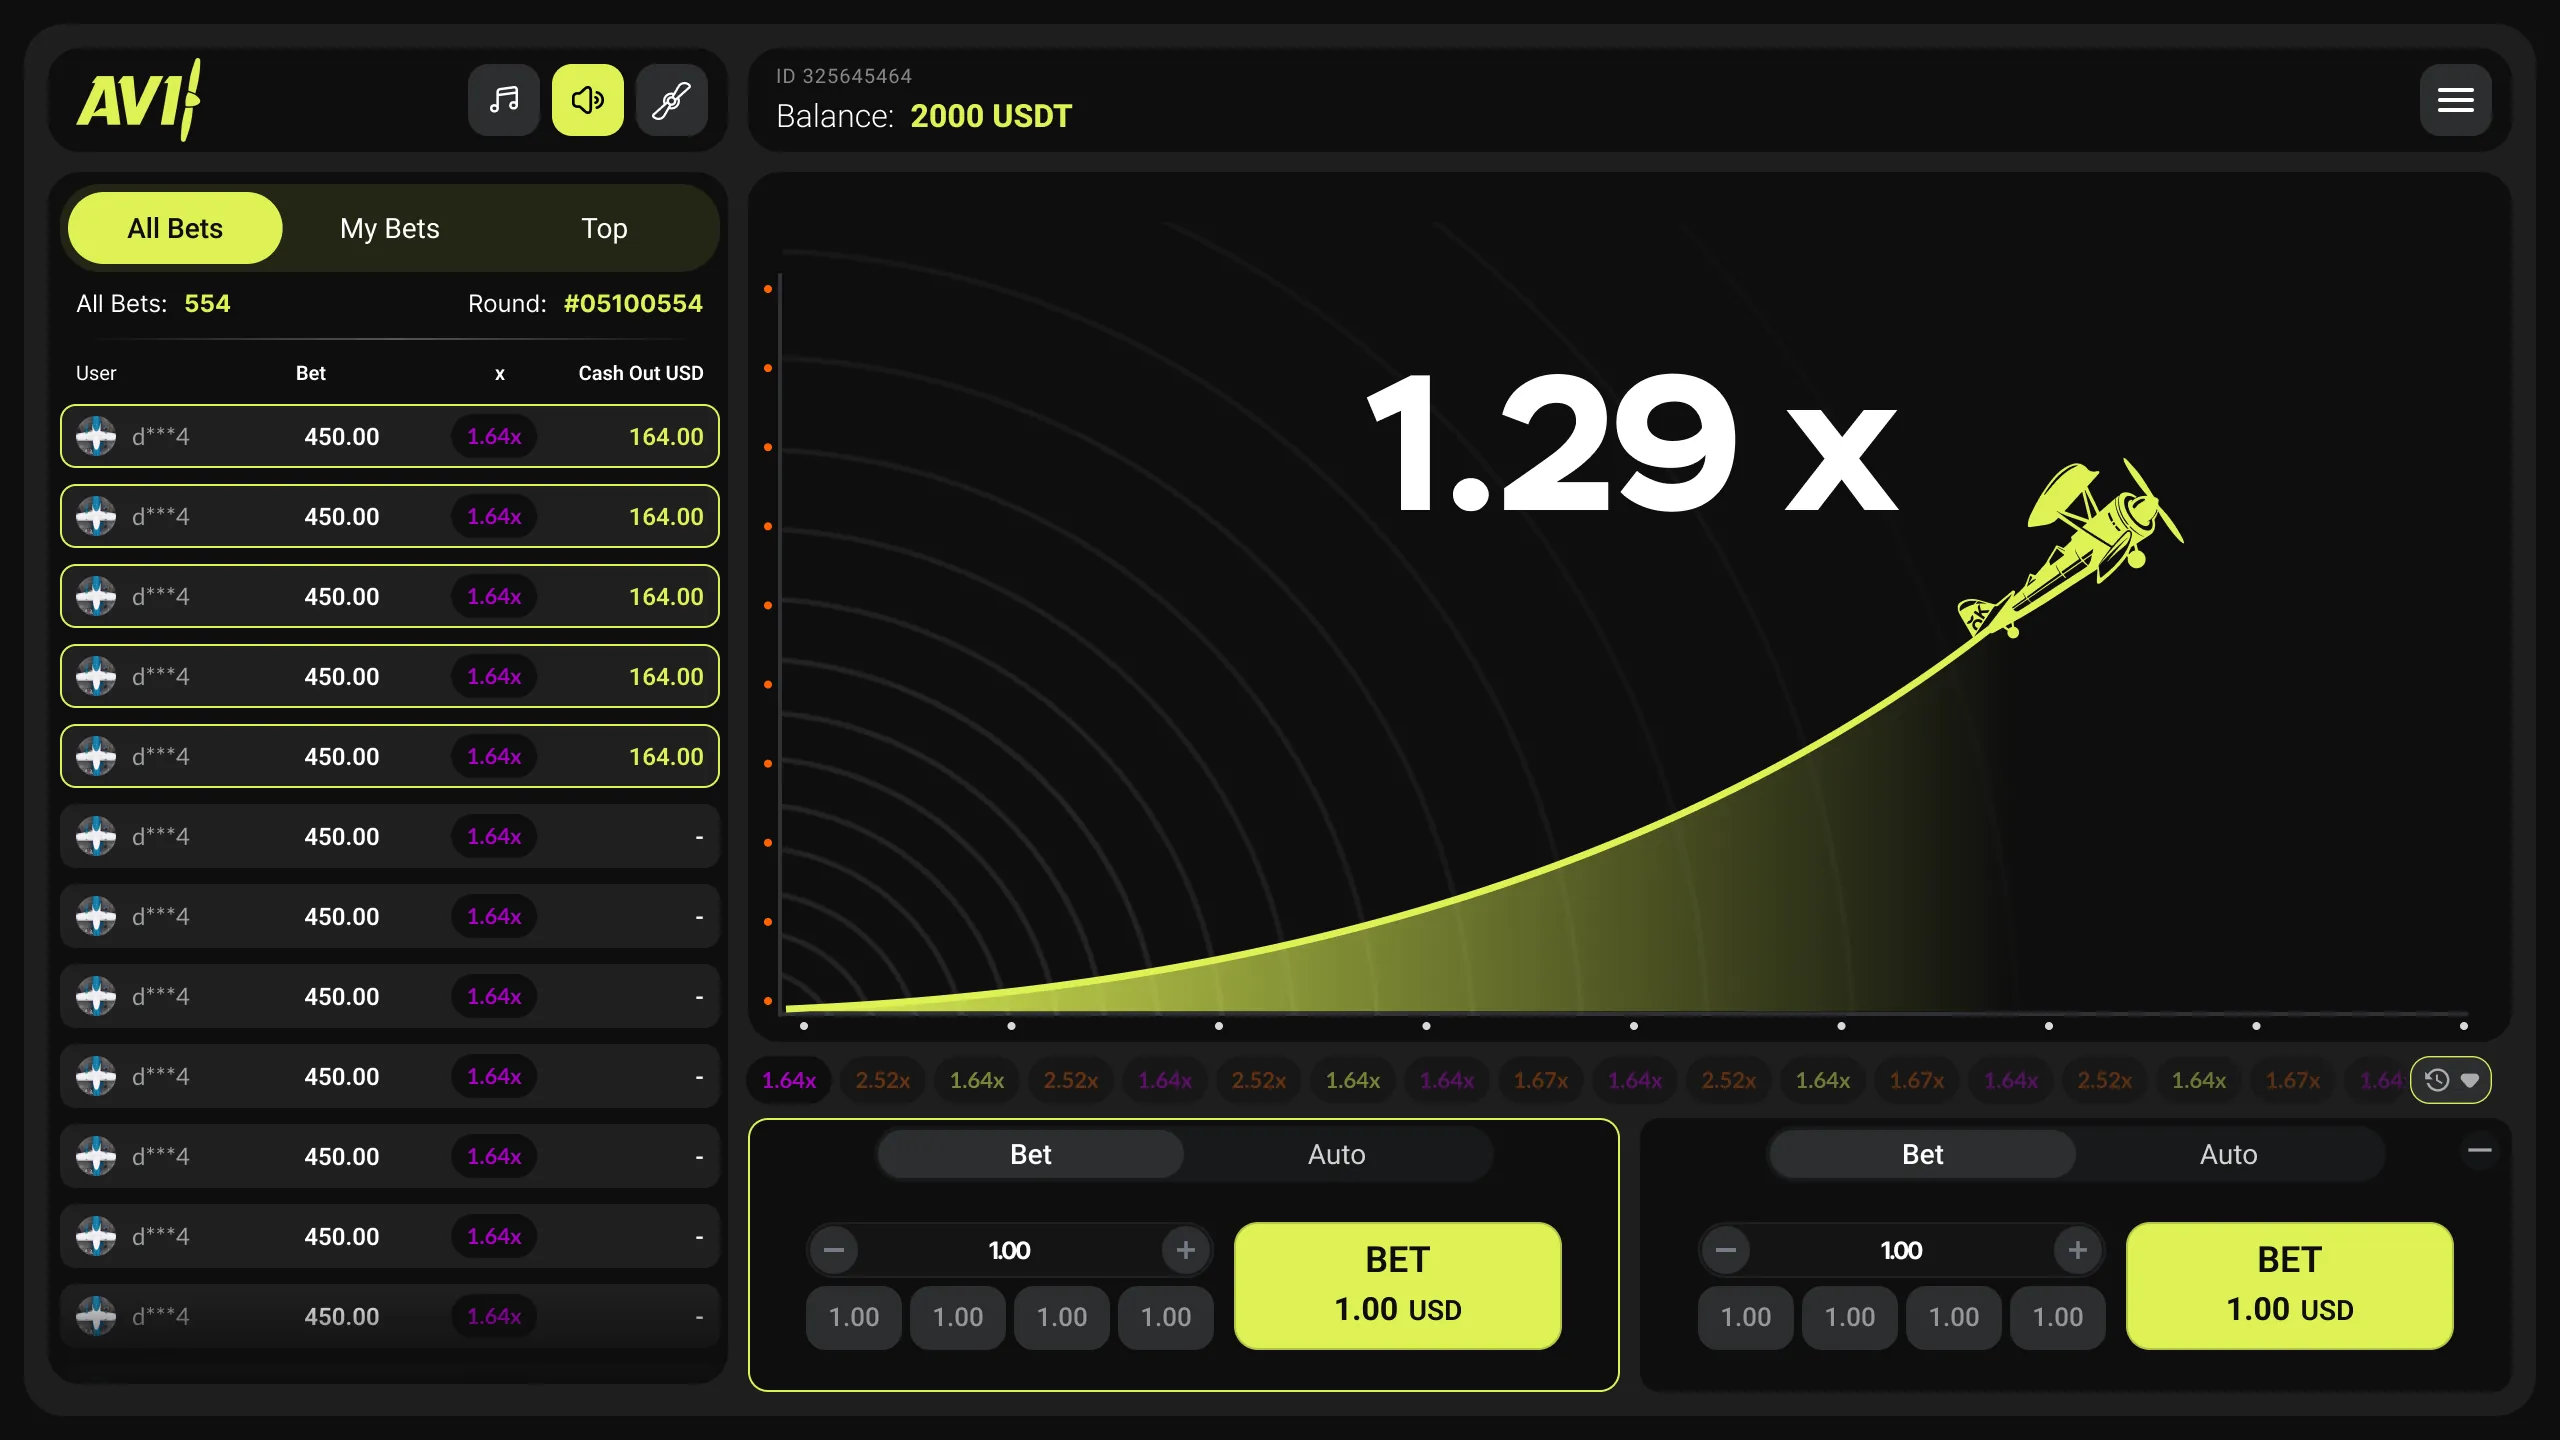The width and height of the screenshot is (2560, 1440).
Task: Click the All Bets count 554
Action: 207,303
